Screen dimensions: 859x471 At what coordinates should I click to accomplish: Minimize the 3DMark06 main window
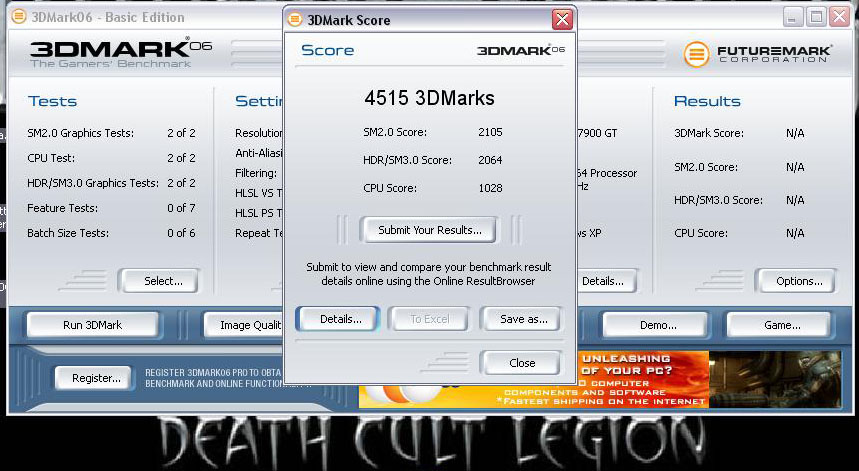[791, 17]
